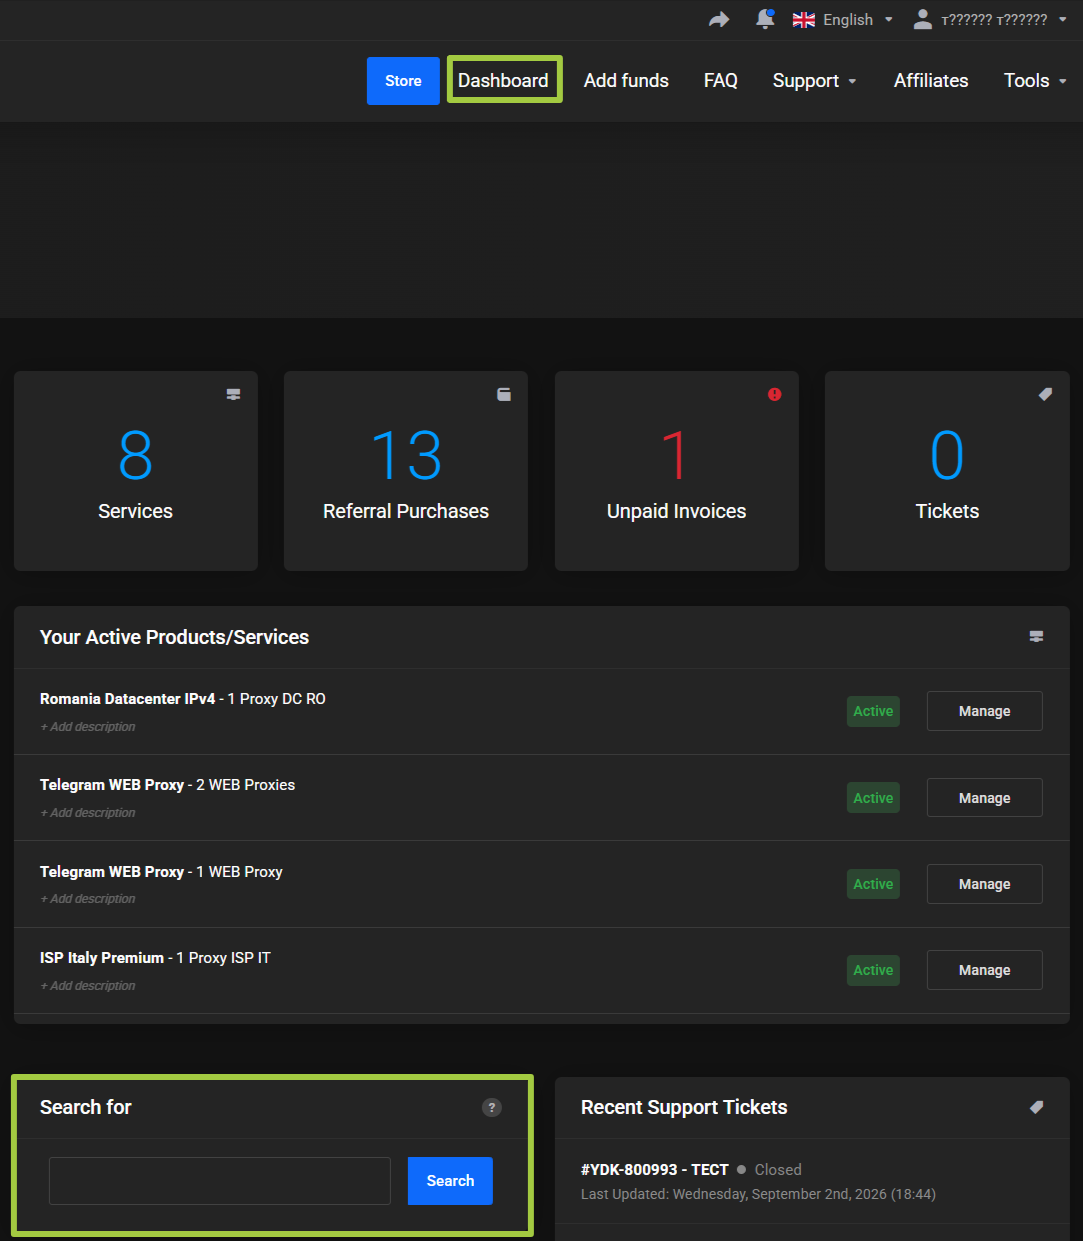The width and height of the screenshot is (1083, 1241).
Task: Click tag icon in Recent Support Tickets header
Action: (x=1036, y=1107)
